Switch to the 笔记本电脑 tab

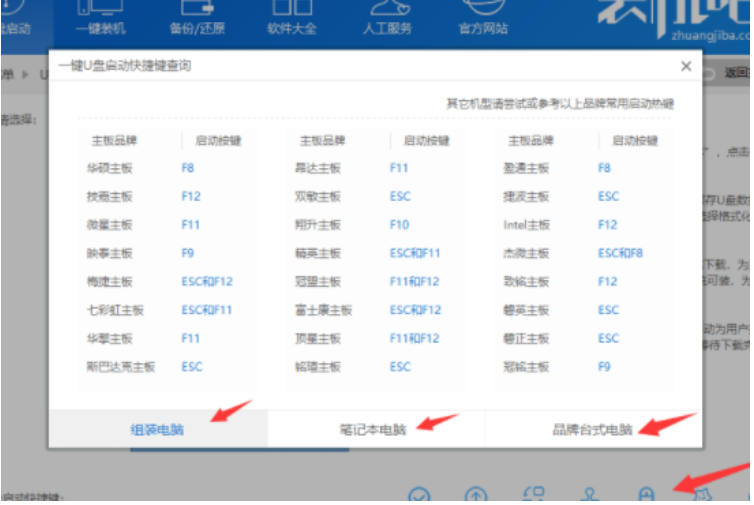(376, 429)
